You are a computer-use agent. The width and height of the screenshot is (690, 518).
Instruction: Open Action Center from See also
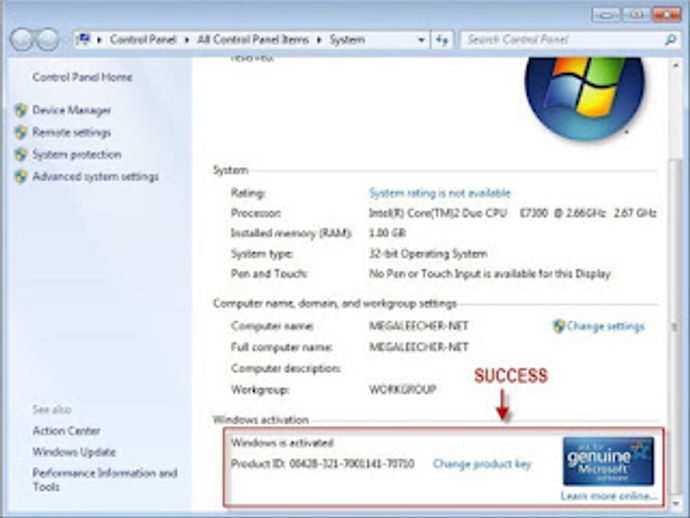tap(66, 431)
